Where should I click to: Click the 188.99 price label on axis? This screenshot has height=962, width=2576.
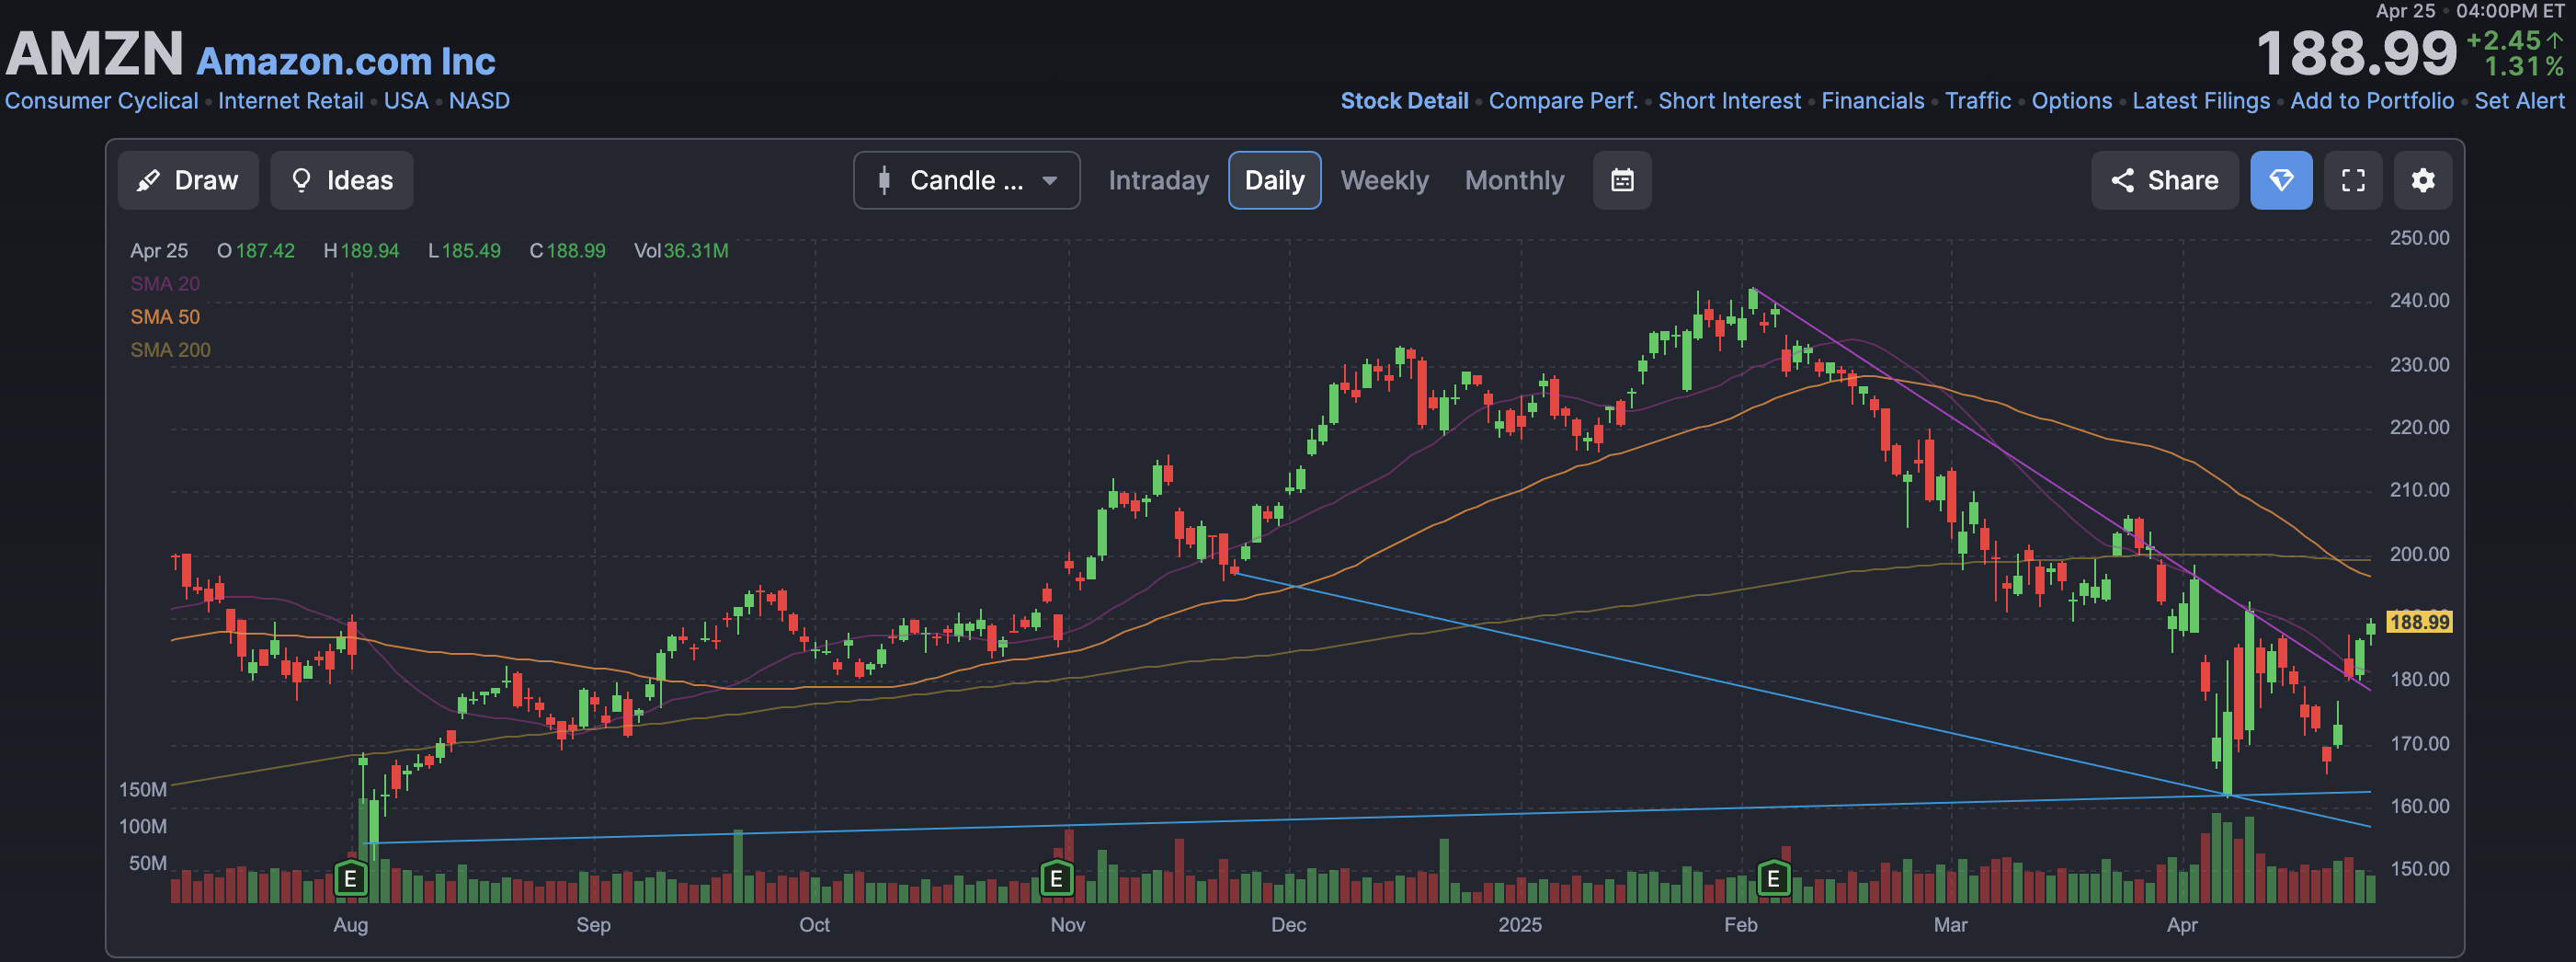pos(2419,622)
